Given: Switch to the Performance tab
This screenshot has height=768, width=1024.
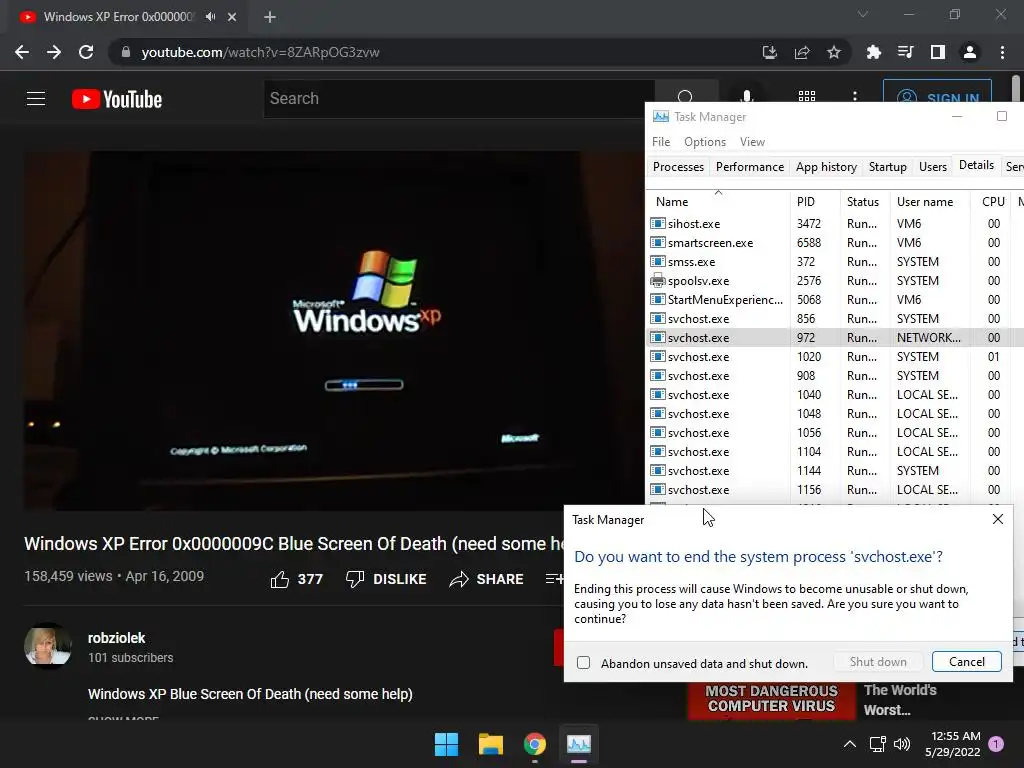Looking at the screenshot, I should [x=750, y=167].
